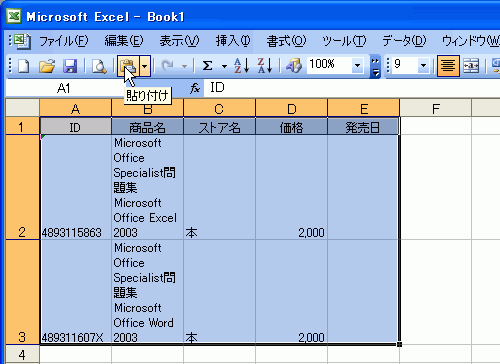Open the データ(D) menu
The height and width of the screenshot is (364, 500).
[404, 41]
